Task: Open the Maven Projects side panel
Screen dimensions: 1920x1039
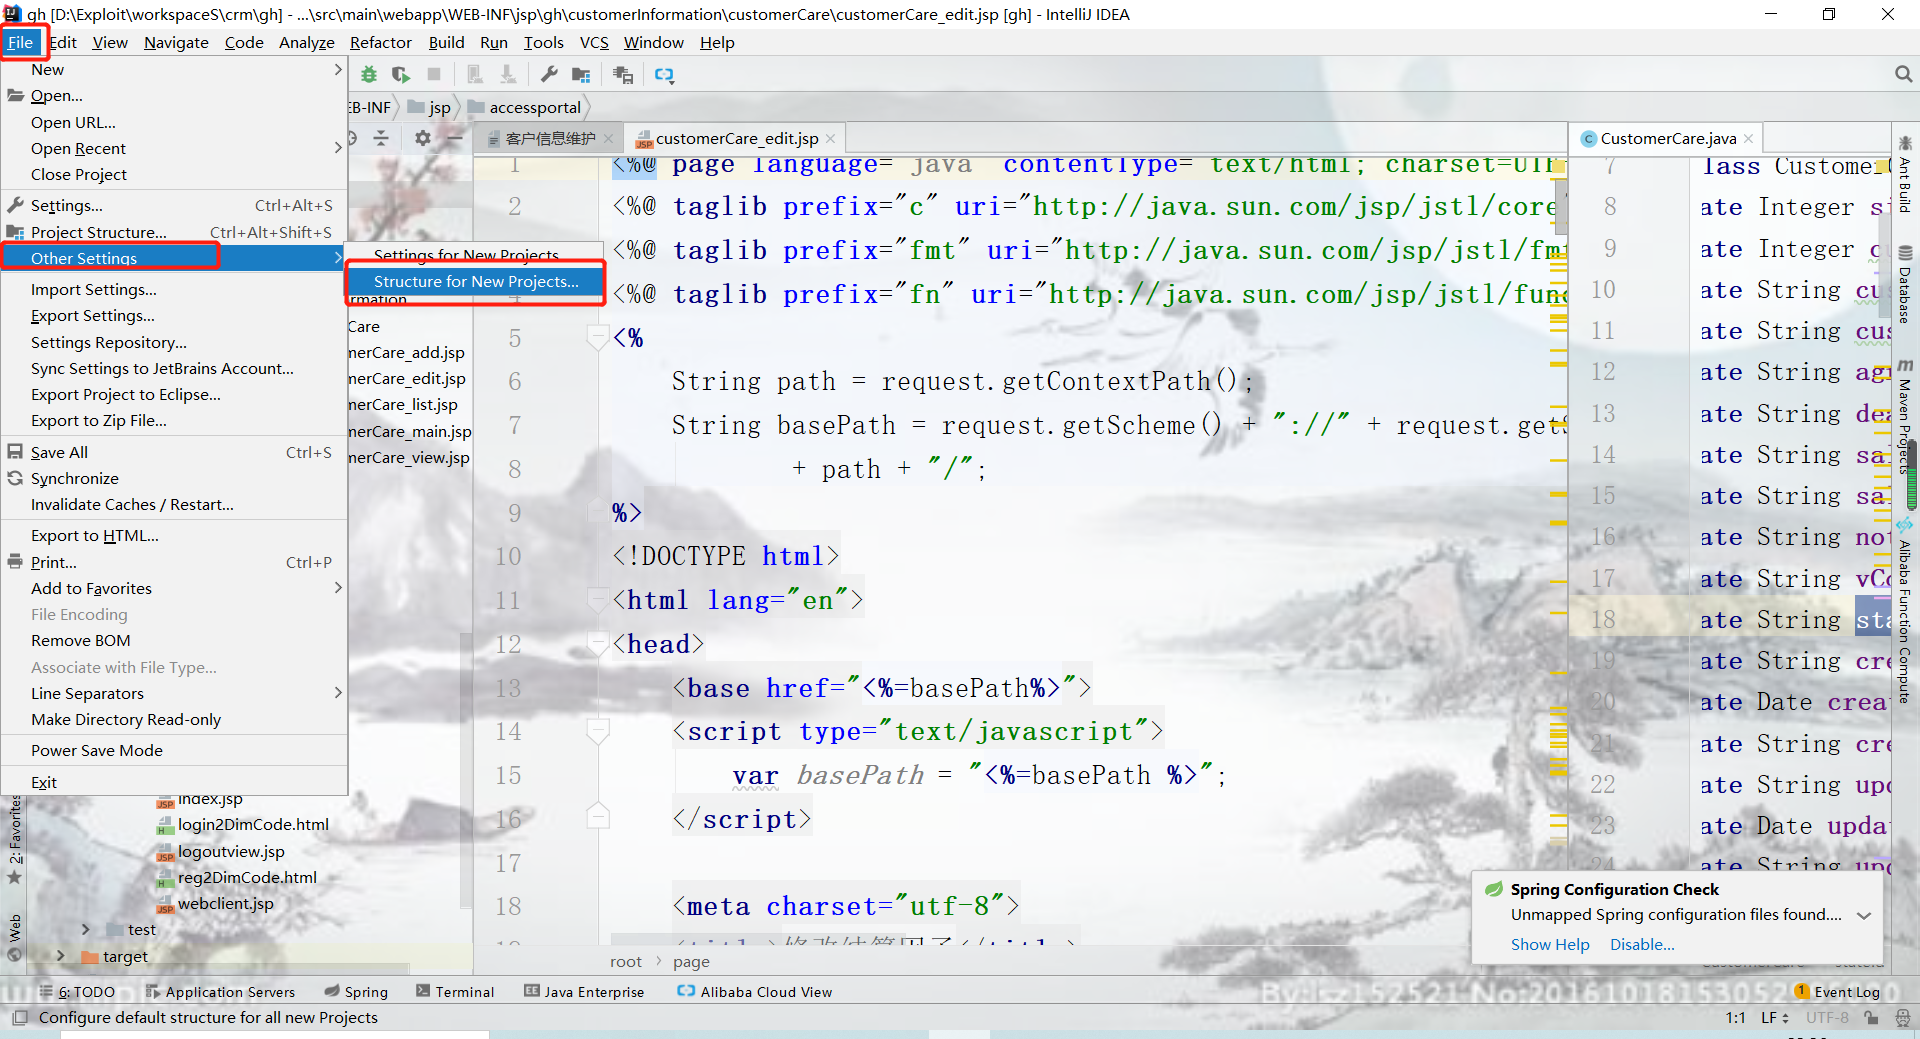Action: pyautogui.click(x=1905, y=415)
